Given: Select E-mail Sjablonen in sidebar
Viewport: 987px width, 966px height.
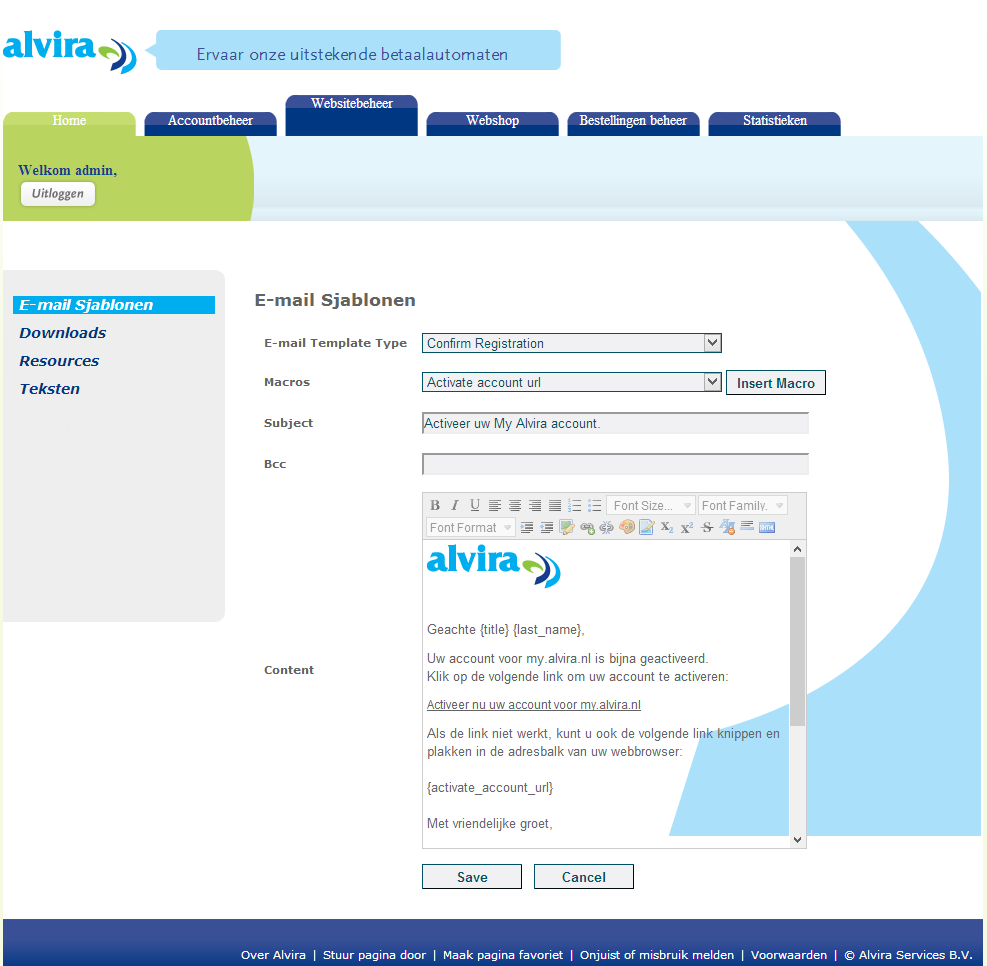Looking at the screenshot, I should pyautogui.click(x=114, y=305).
